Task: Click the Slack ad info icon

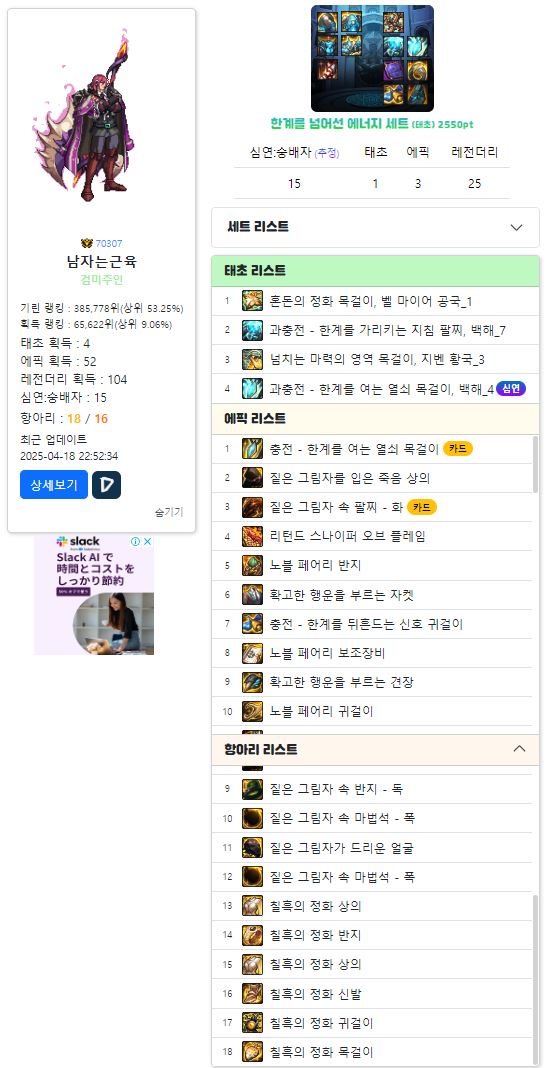Action: pos(135,541)
